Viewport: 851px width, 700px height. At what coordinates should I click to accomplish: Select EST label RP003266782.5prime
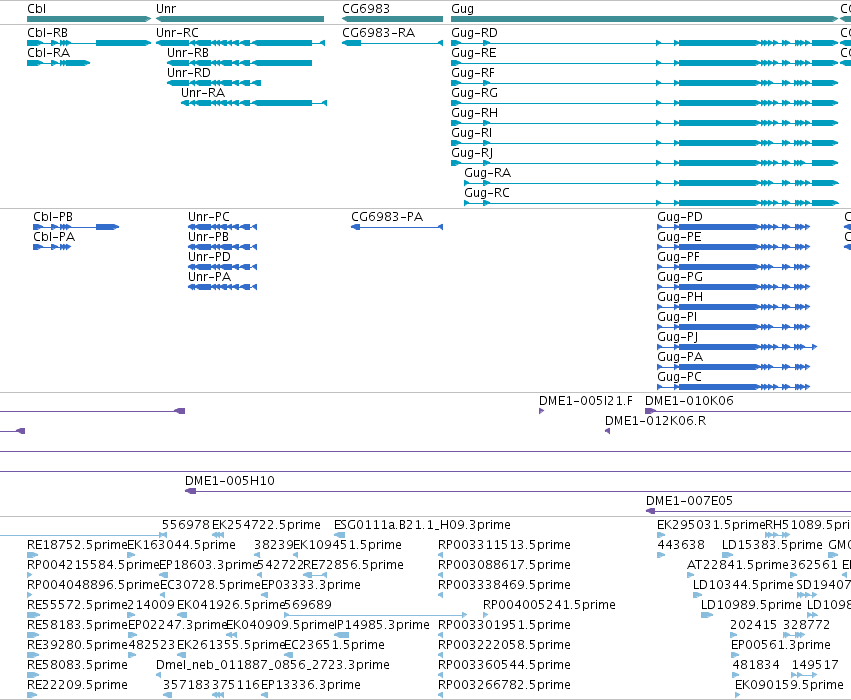click(504, 685)
